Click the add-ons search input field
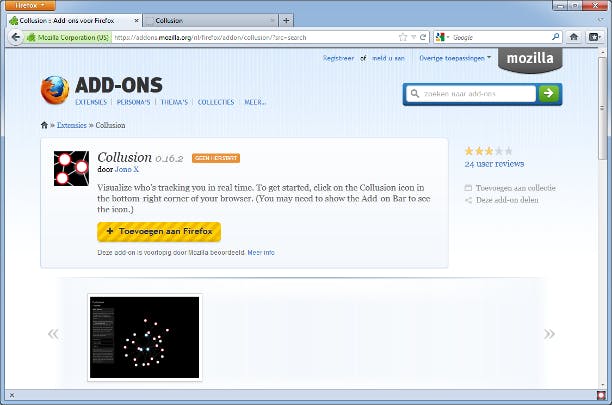 point(471,94)
